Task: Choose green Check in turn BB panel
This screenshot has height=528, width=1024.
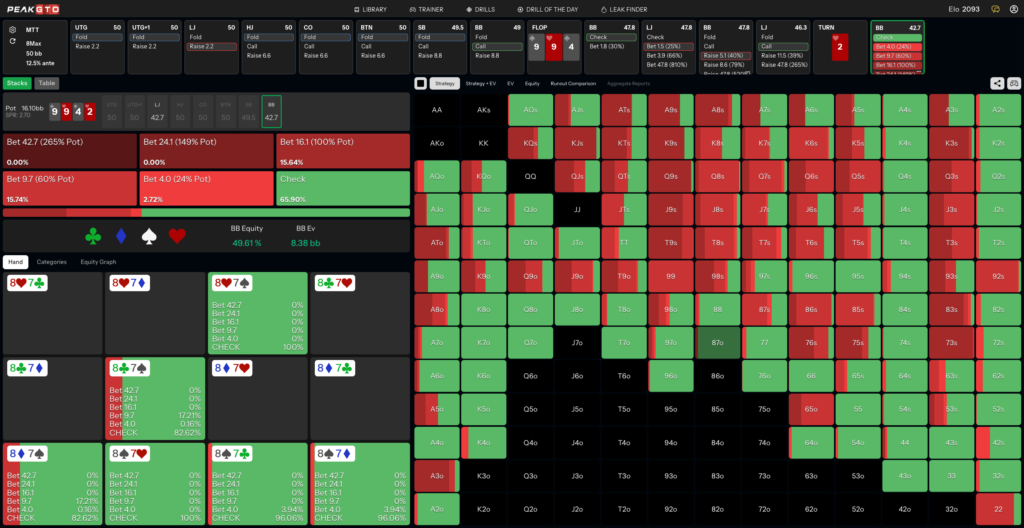Action: (896, 37)
